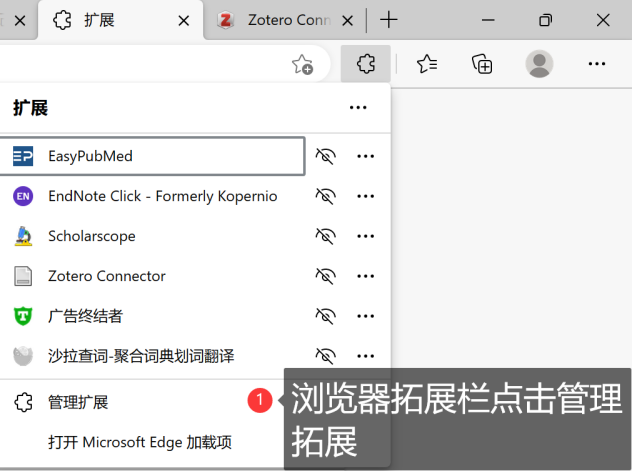Click the puzzle favicon on 扩展 tab
The height and width of the screenshot is (472, 632).
click(x=62, y=20)
